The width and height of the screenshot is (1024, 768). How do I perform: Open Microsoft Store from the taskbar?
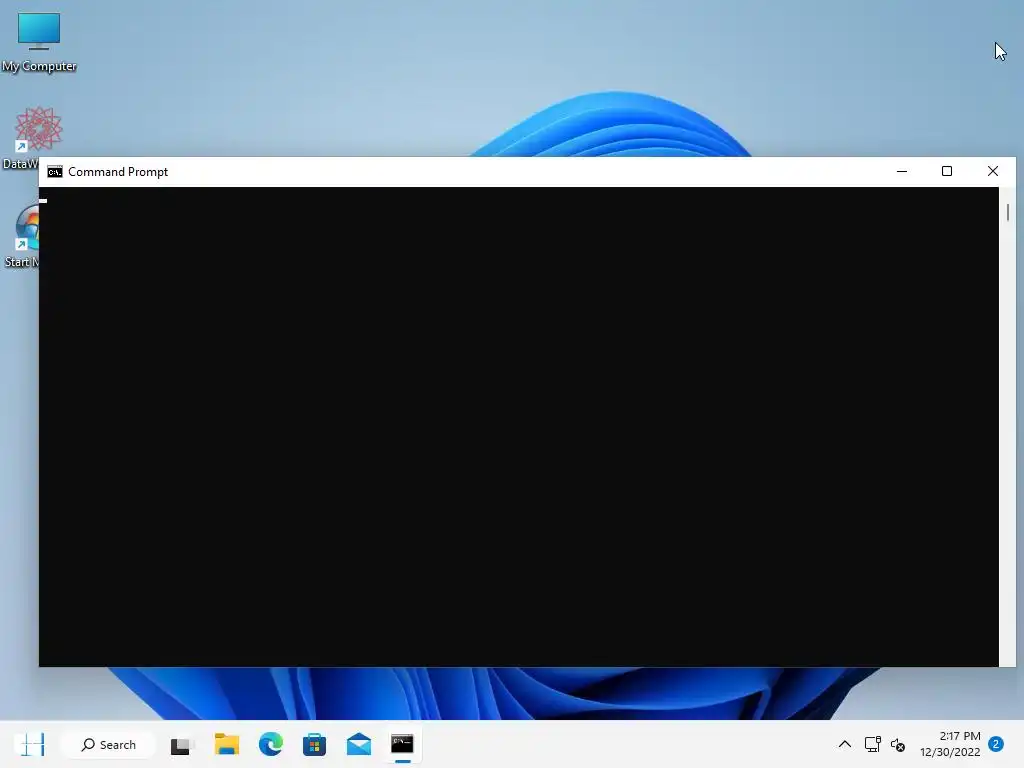click(314, 744)
